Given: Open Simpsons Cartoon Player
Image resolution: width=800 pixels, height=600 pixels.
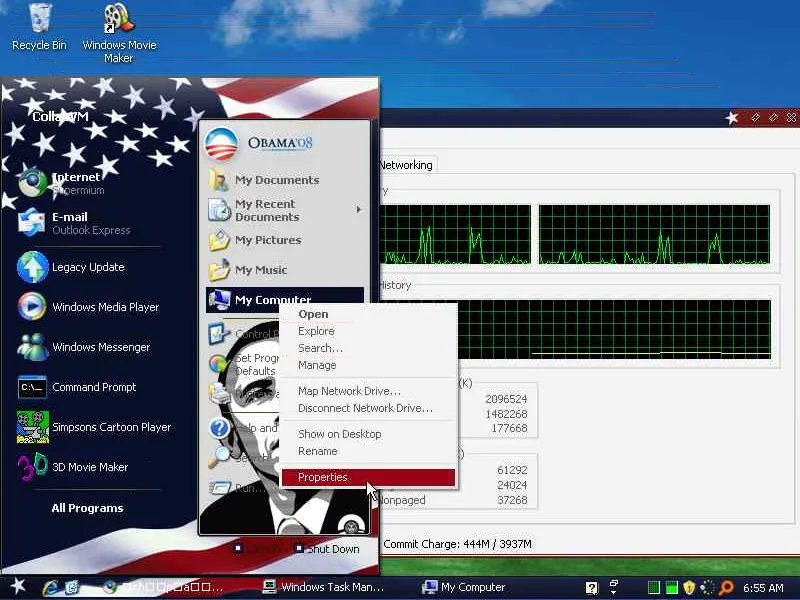Looking at the screenshot, I should (x=94, y=427).
